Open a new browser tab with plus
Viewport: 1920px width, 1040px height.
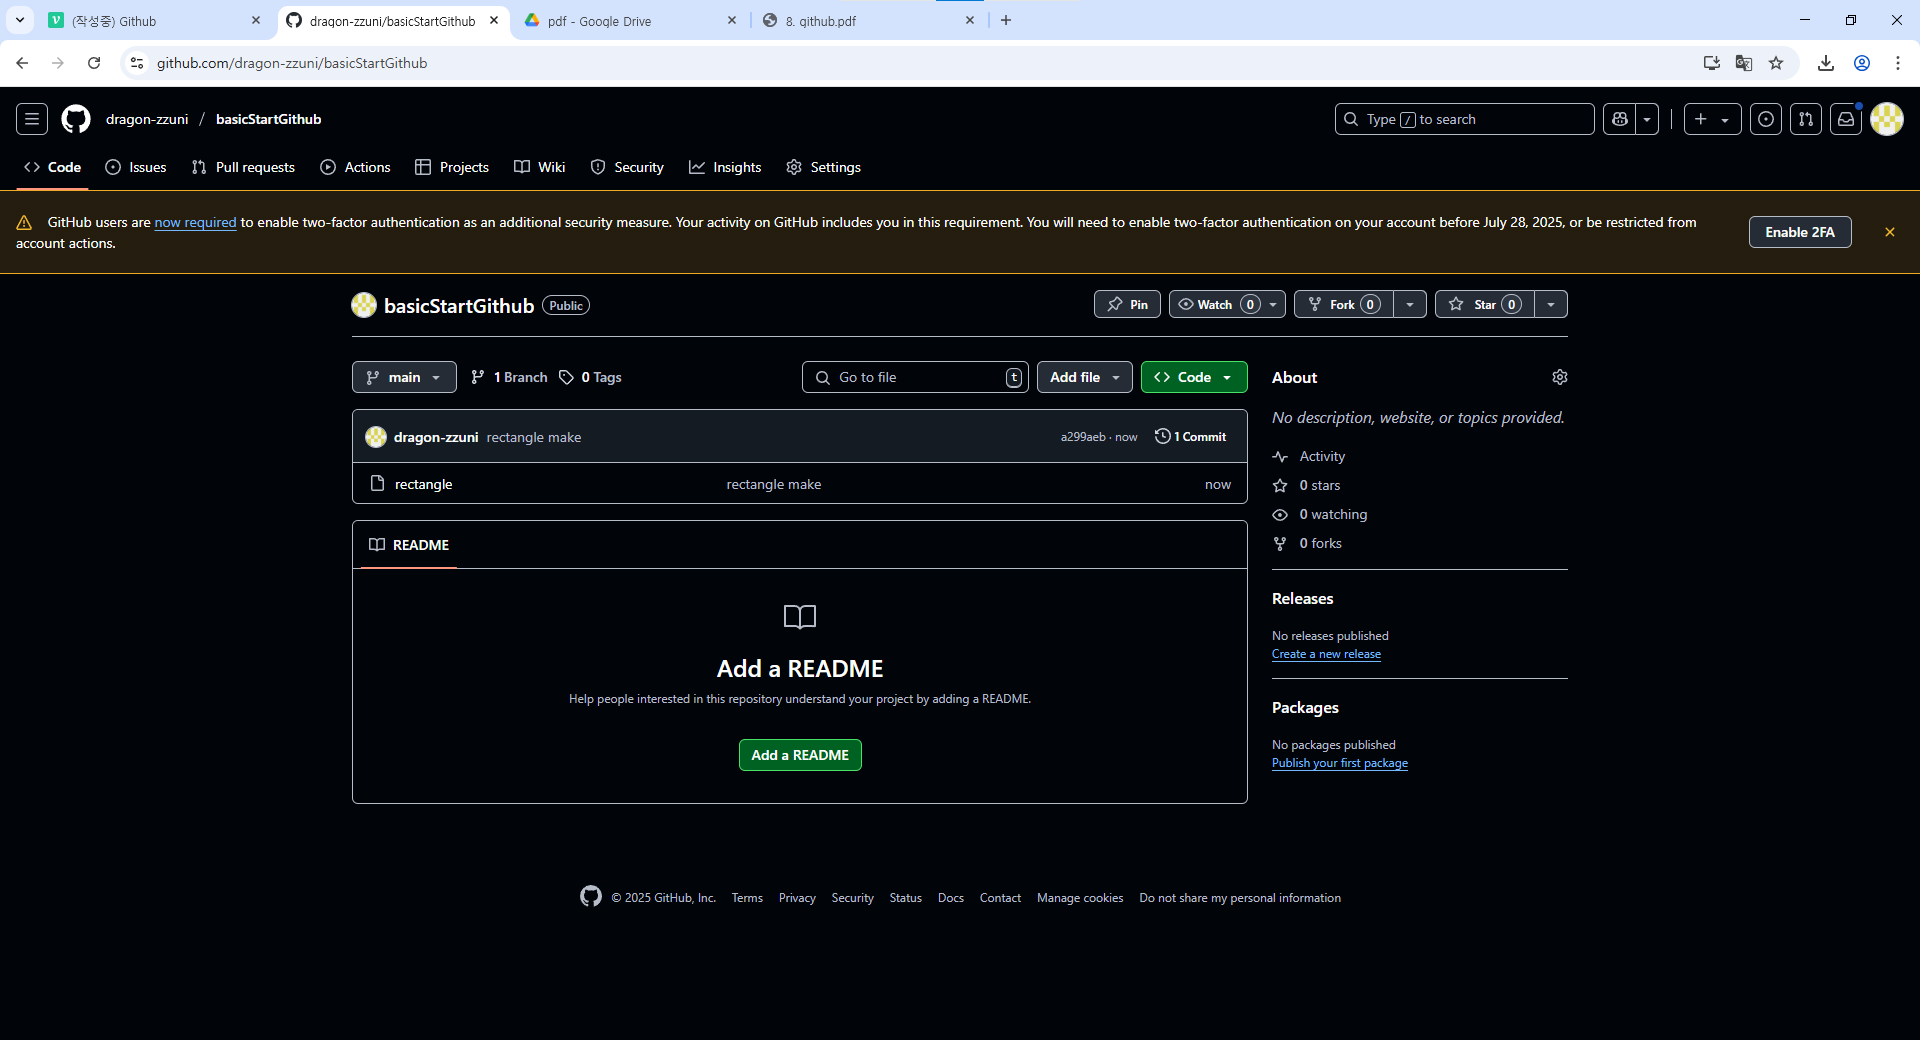(1006, 20)
